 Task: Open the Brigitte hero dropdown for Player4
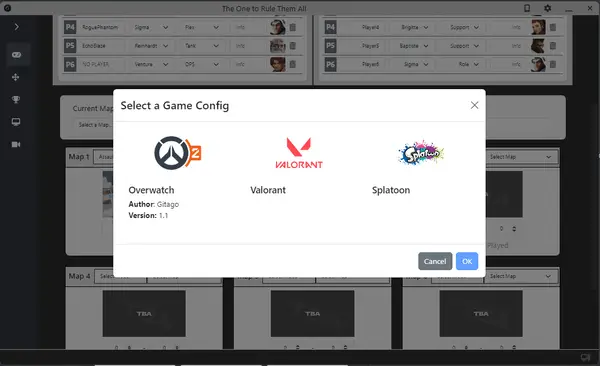412,27
